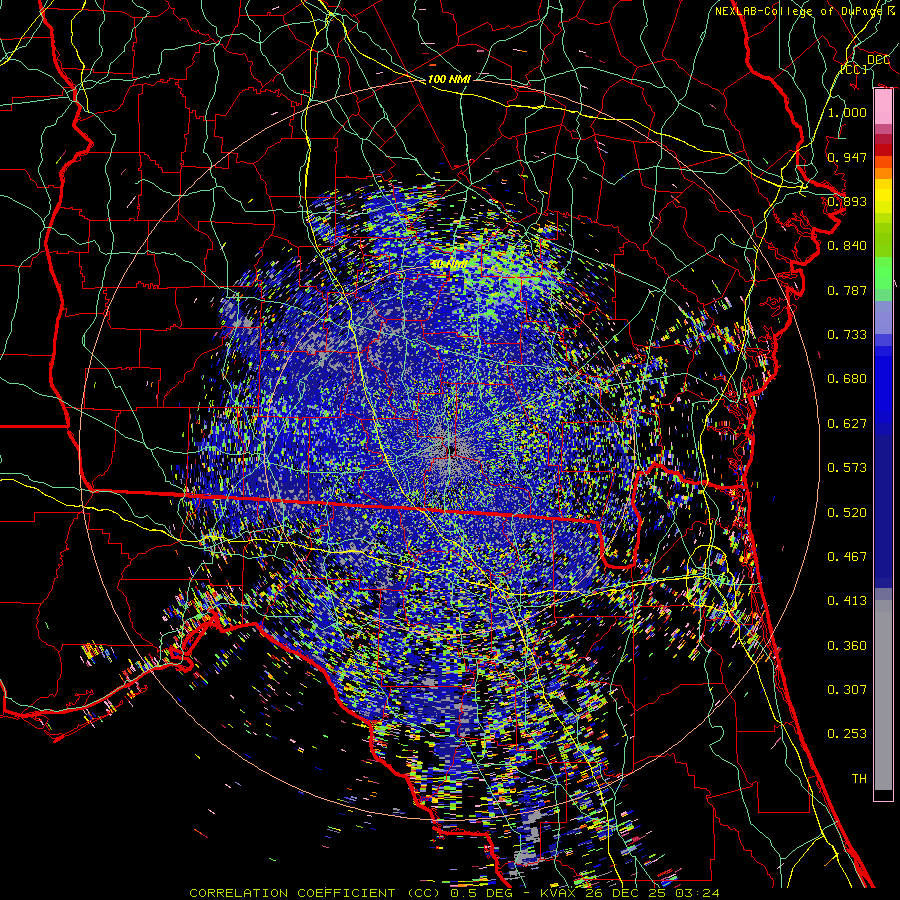This screenshot has width=900, height=900.
Task: Click the 100 NMI range ring label
Action: click(x=449, y=79)
